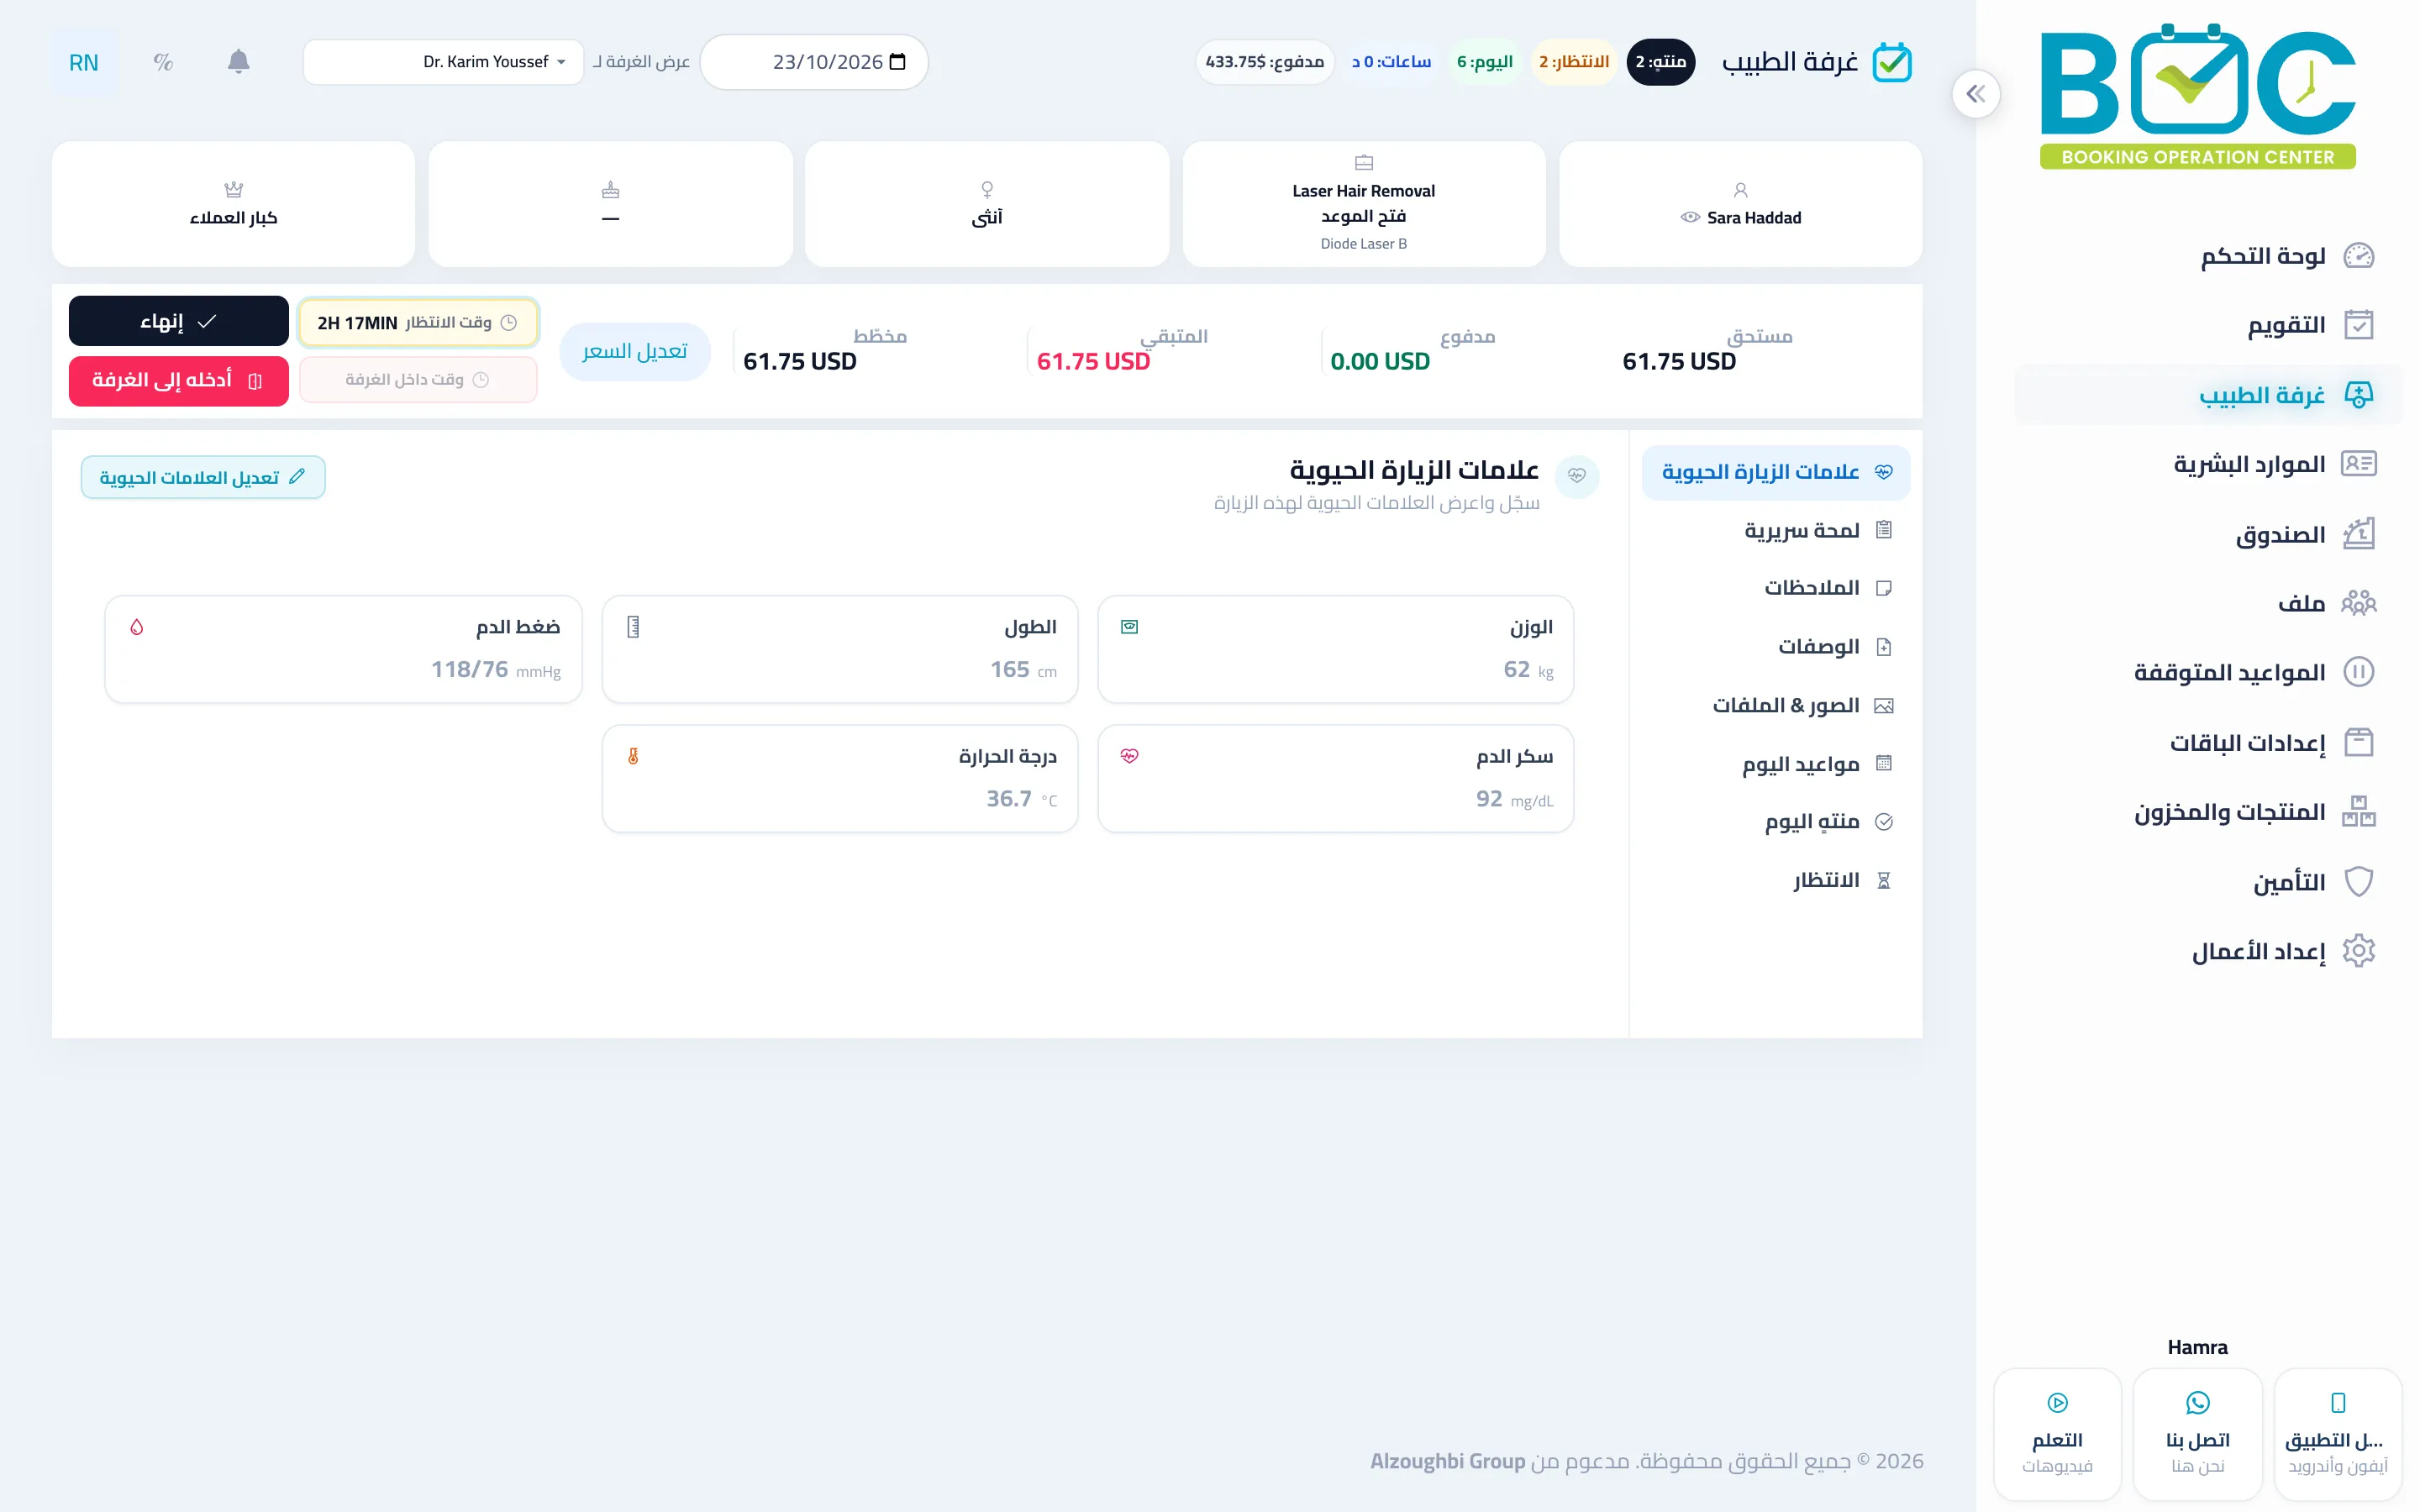
Task: Click the notification bell icon
Action: tap(238, 62)
